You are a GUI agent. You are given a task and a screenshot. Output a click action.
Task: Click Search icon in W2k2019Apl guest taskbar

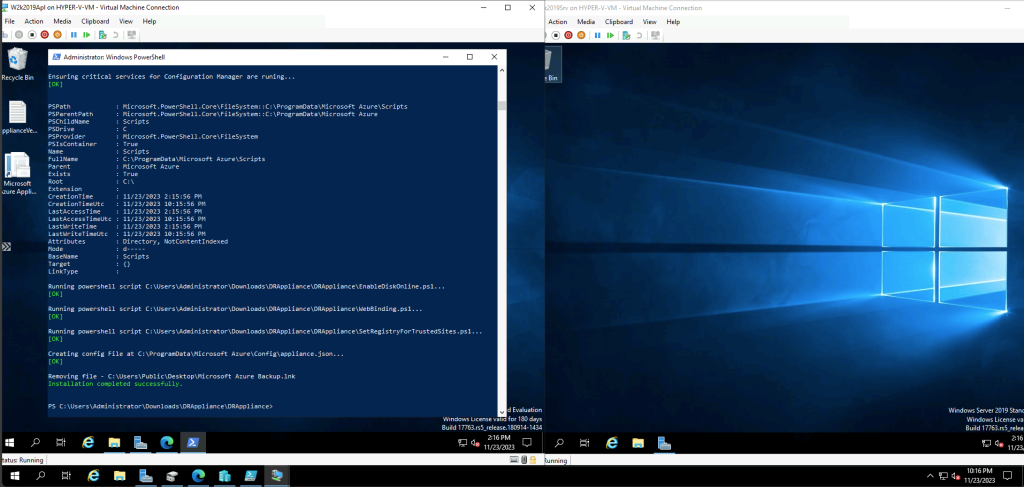click(36, 442)
